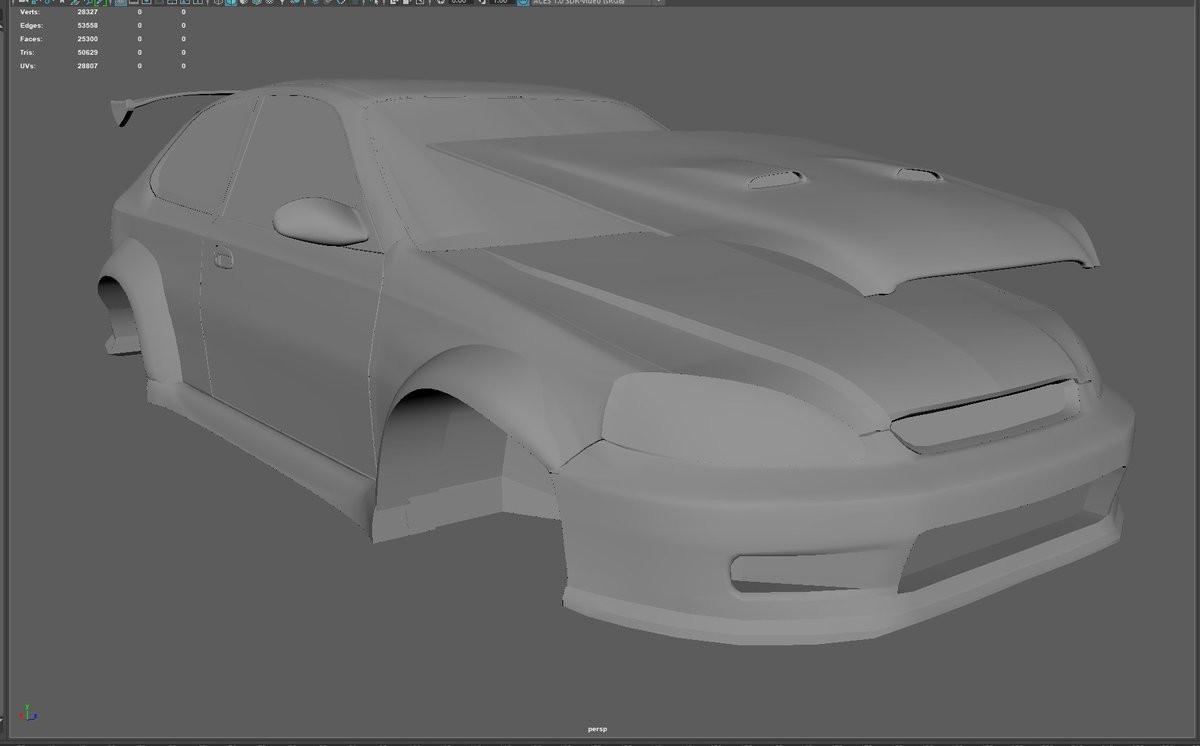
Task: Click the select camera icon in panel toolbar
Action: 22,2
